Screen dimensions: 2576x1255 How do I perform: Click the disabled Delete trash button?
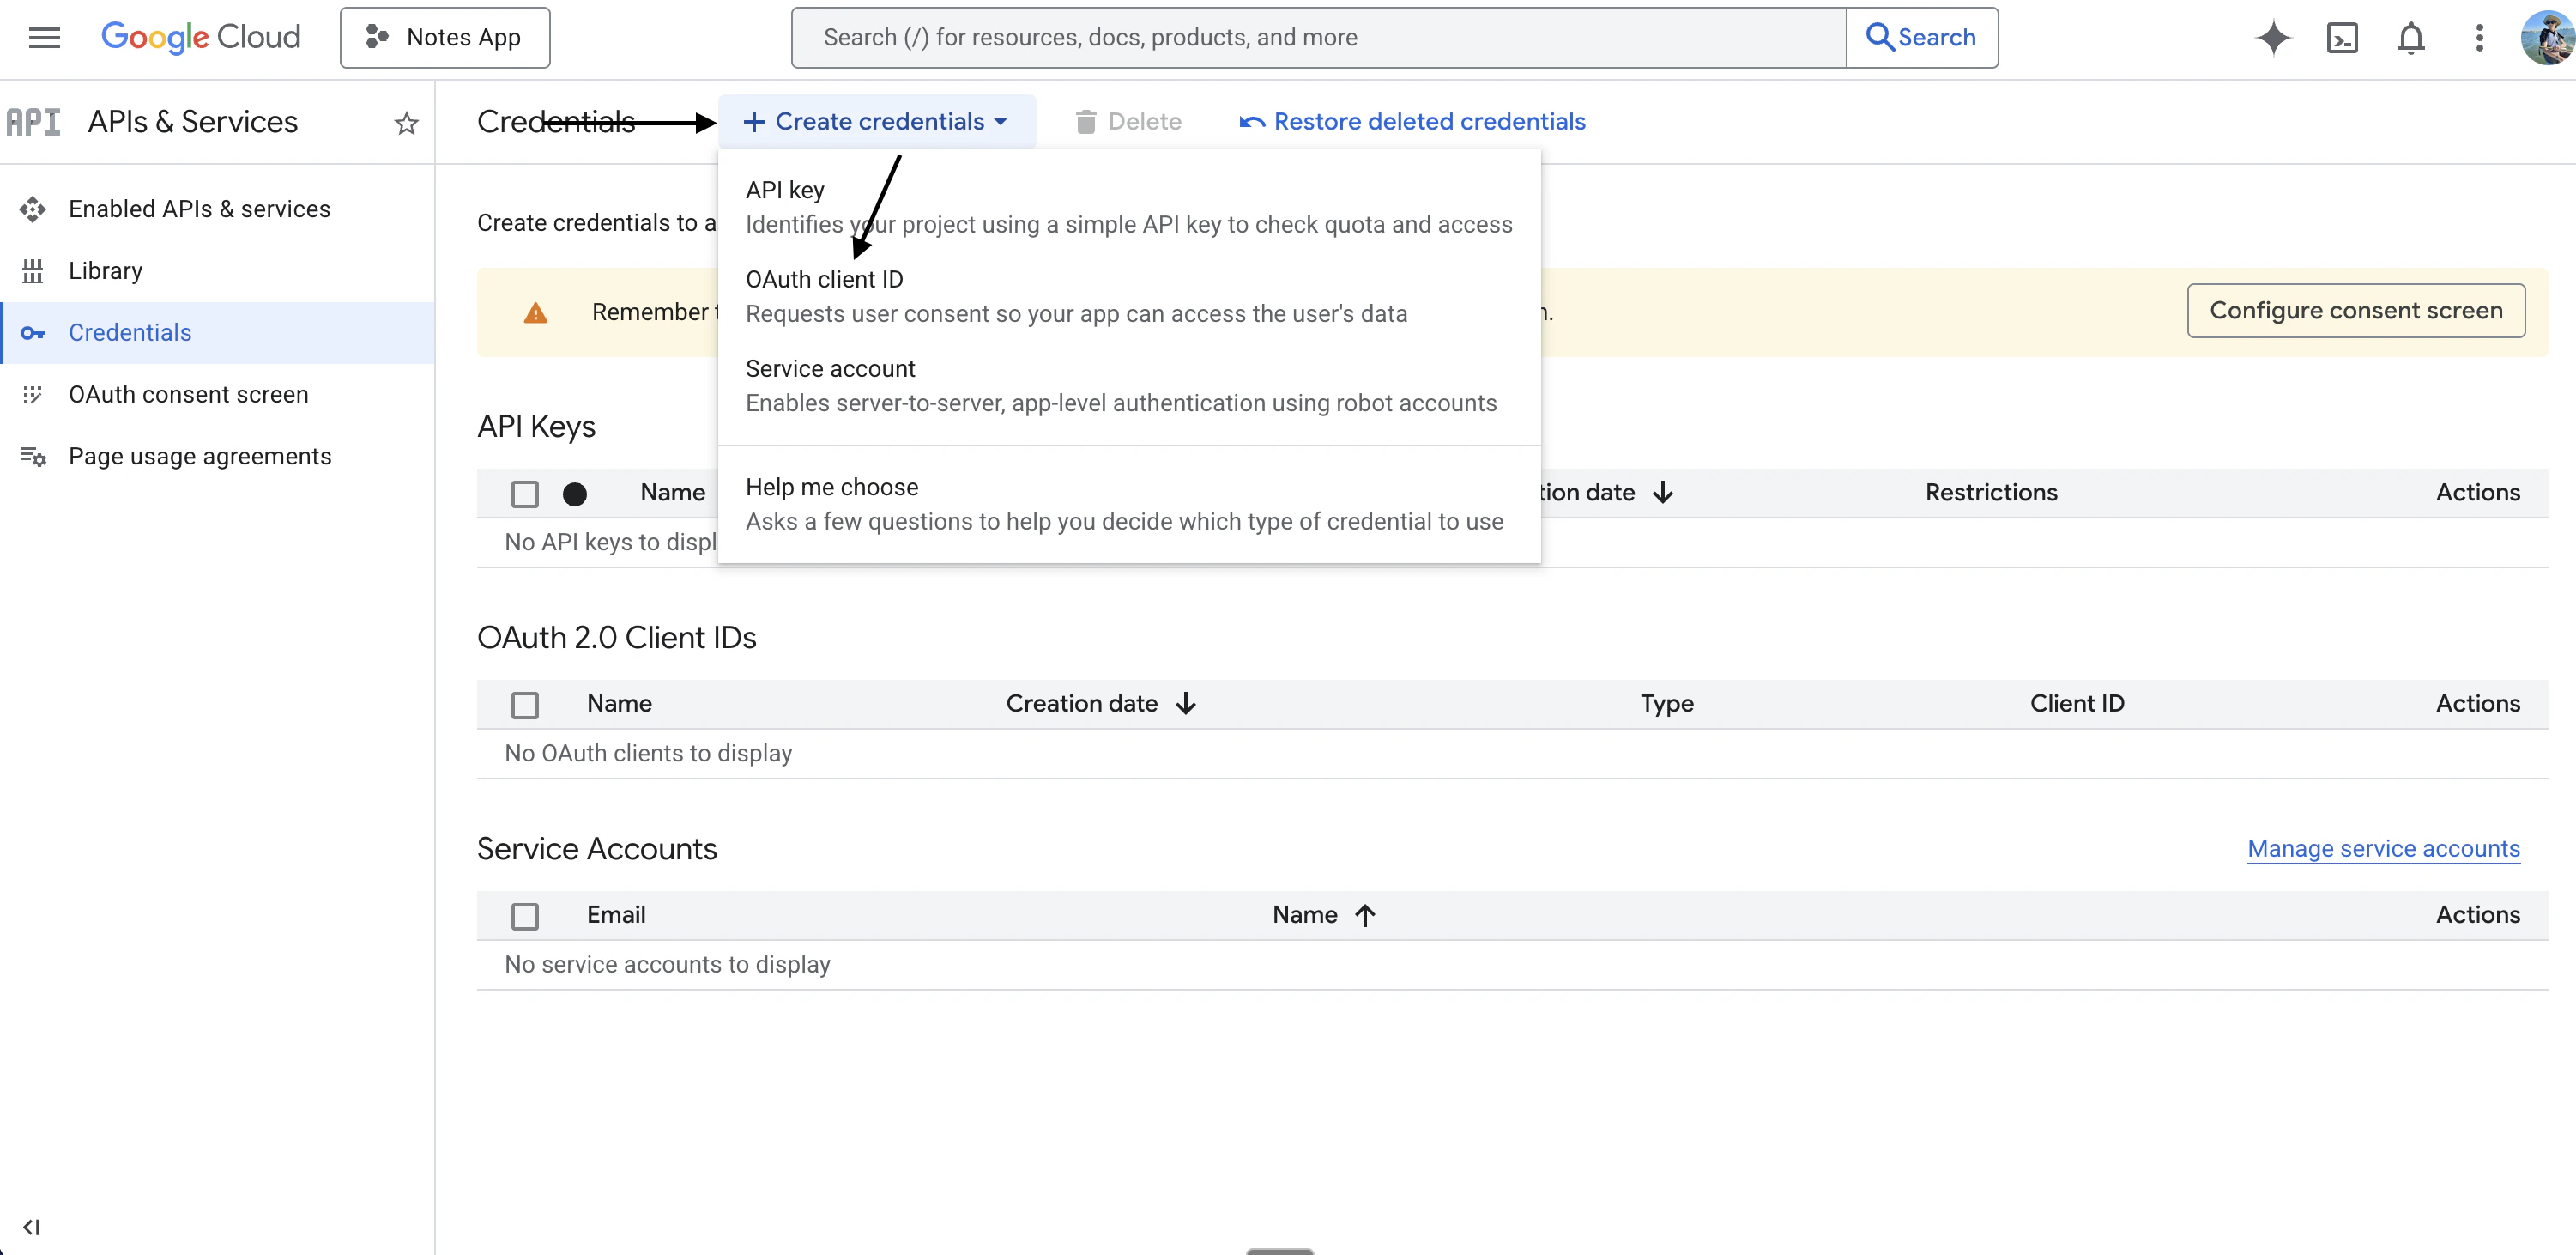pyautogui.click(x=1128, y=122)
